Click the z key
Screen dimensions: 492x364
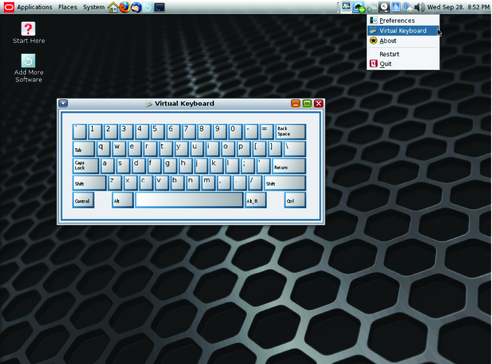point(115,183)
